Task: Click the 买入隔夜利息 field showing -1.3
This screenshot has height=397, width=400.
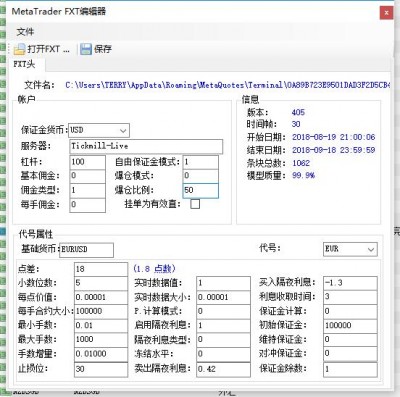Action: click(x=350, y=283)
